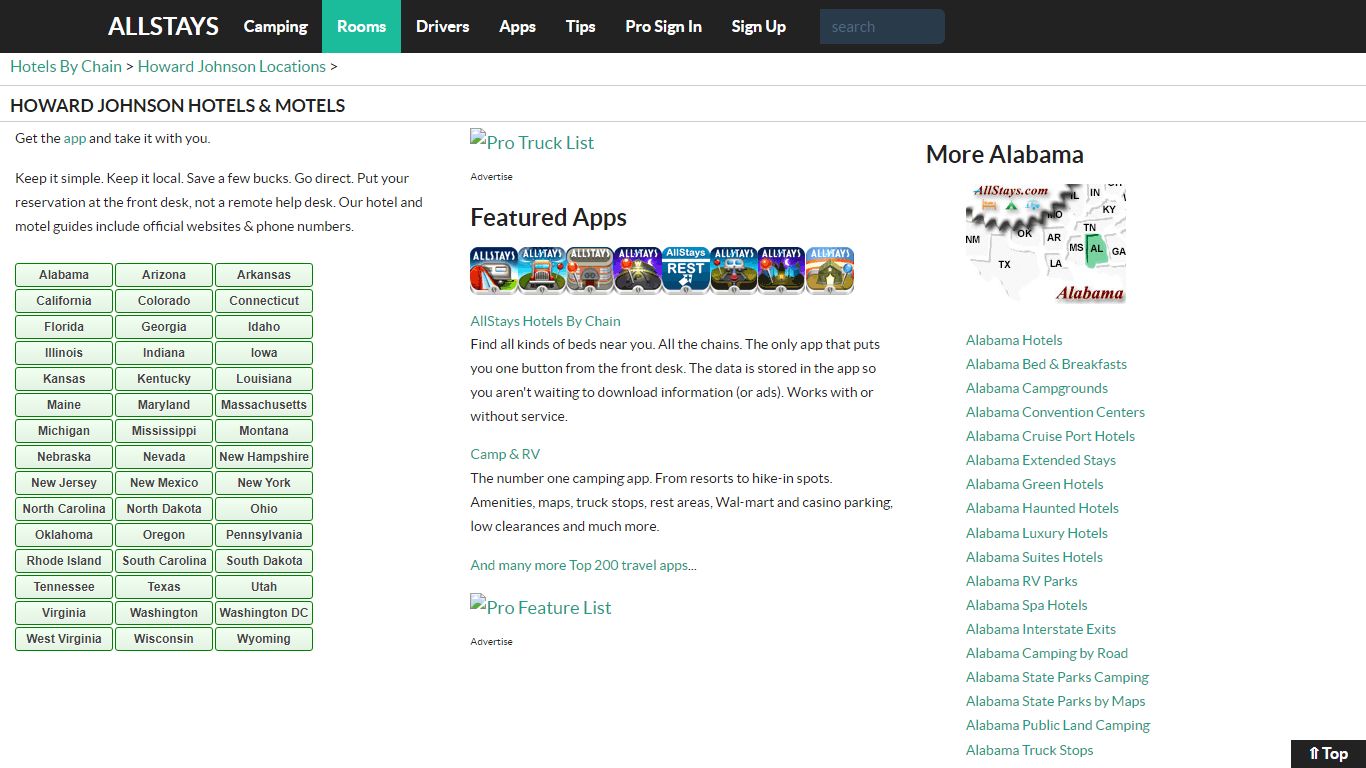This screenshot has width=1366, height=768.
Task: Follow the Howard Johnson Locations breadcrumb
Action: 232,66
